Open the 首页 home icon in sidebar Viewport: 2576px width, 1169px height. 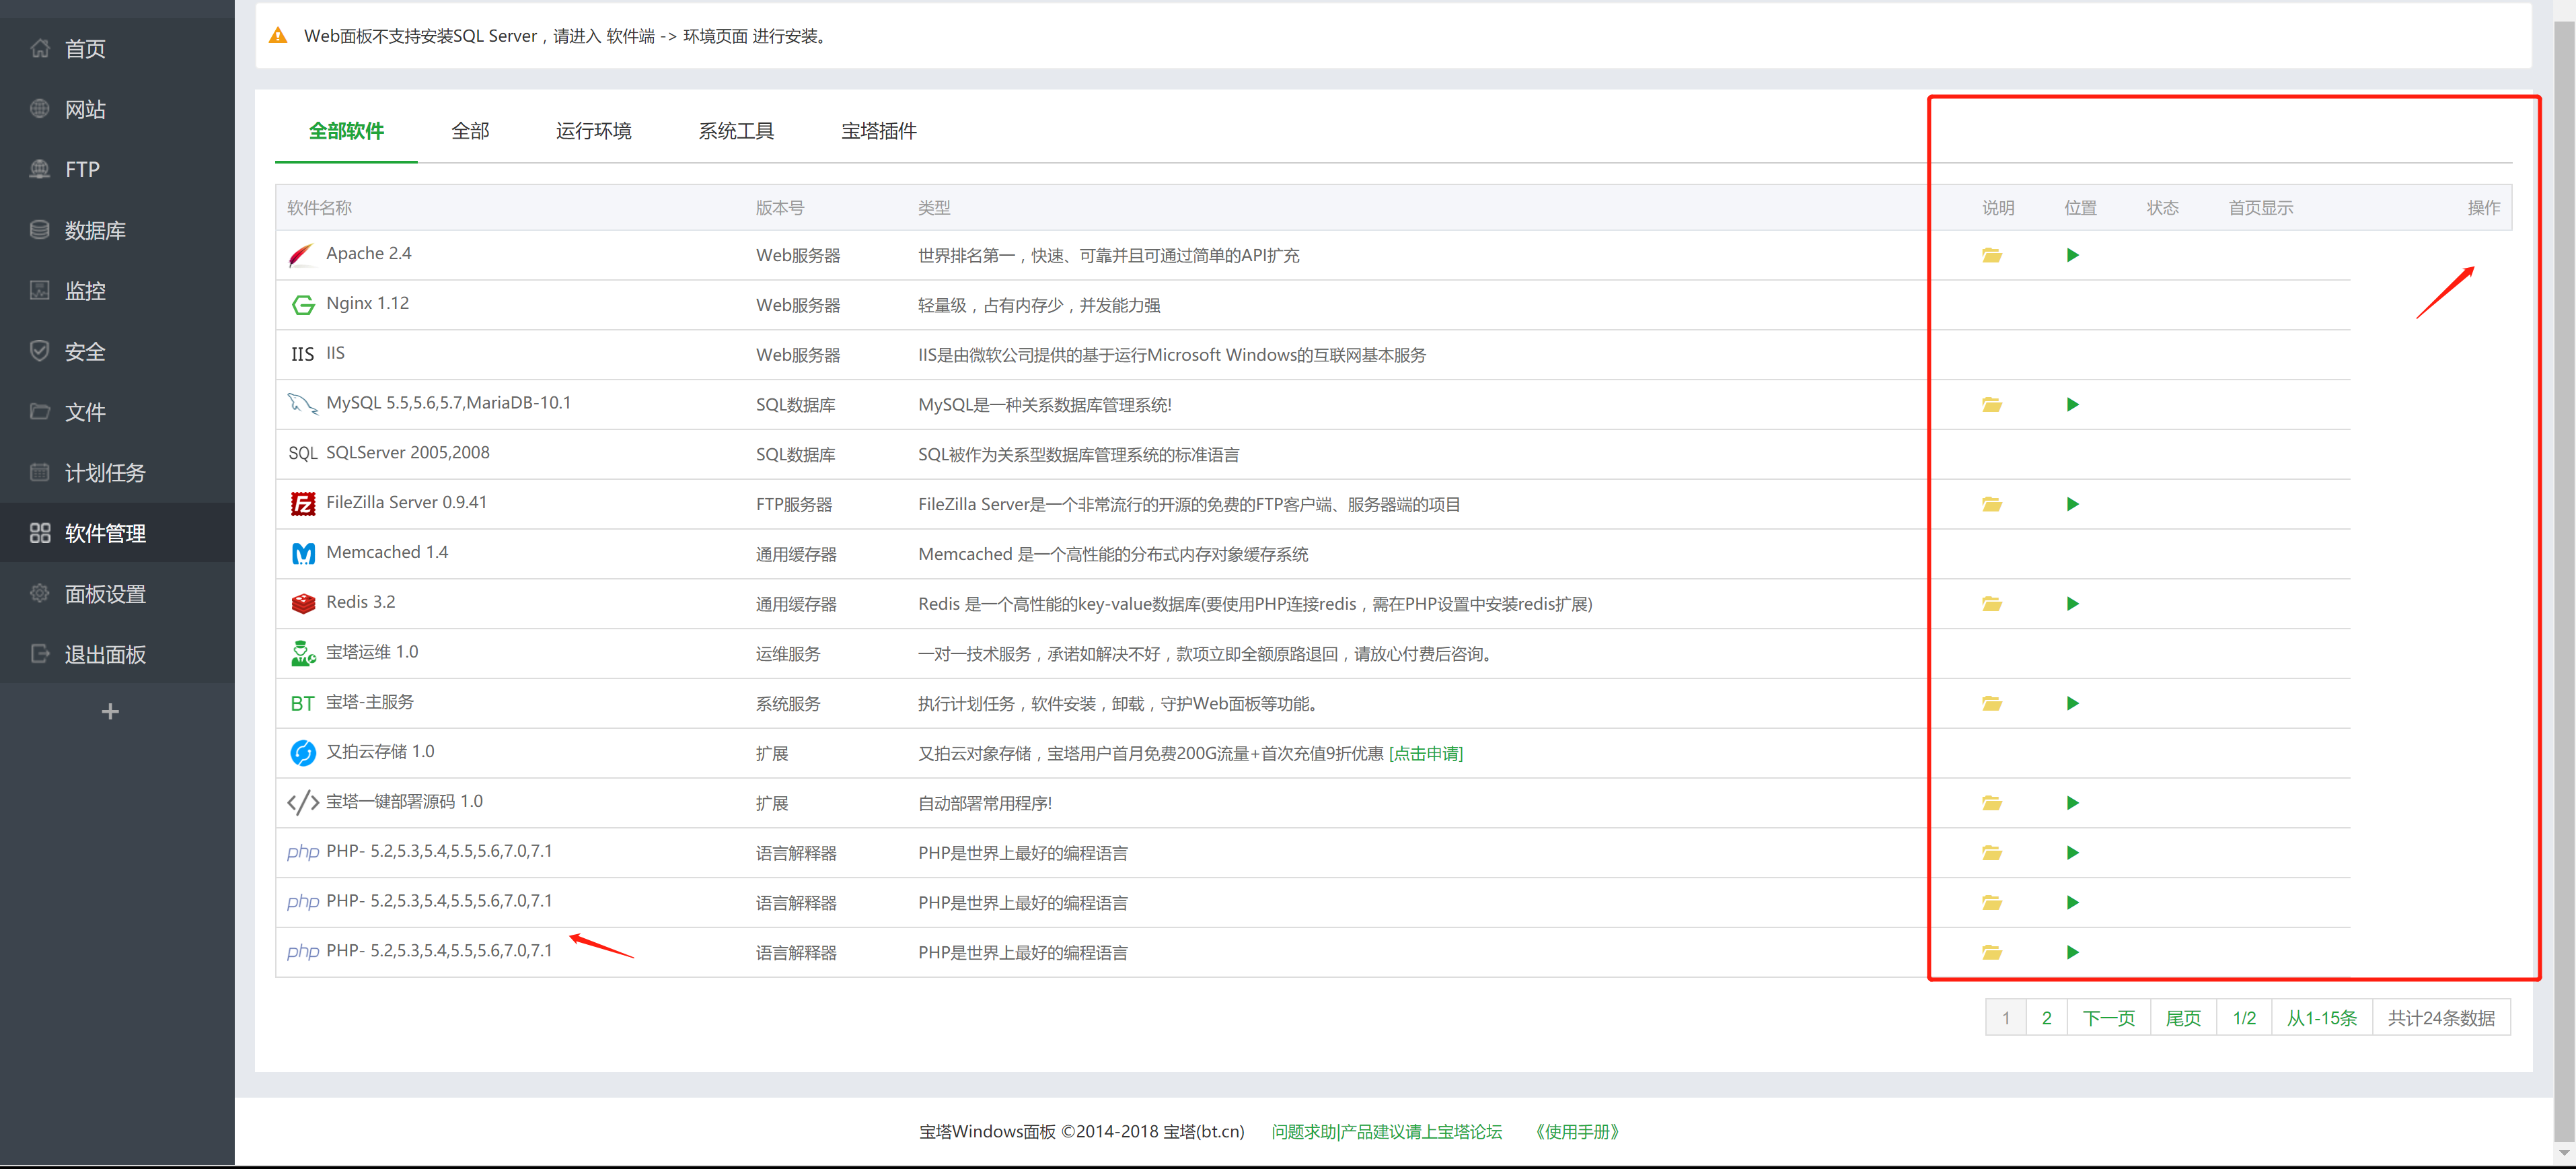point(40,48)
